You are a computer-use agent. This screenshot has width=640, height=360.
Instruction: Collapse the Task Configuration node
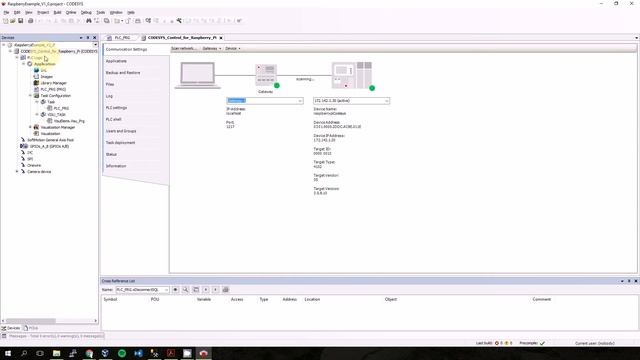[x=30, y=96]
